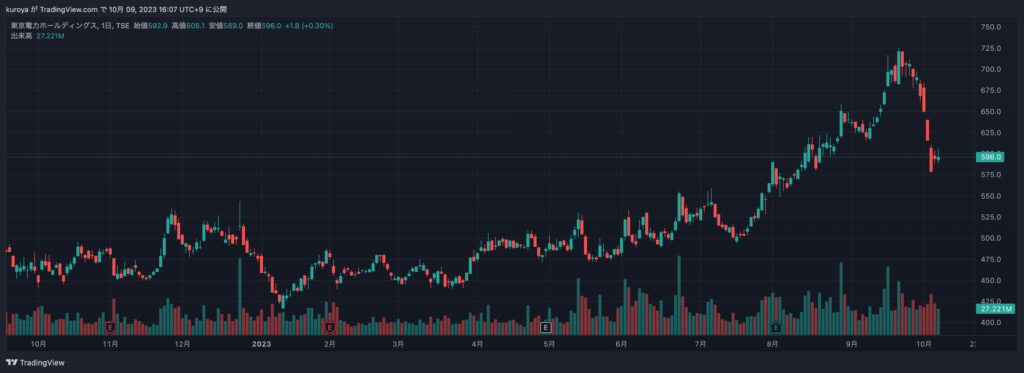Click the 4月 time axis label
The height and width of the screenshot is (373, 1024).
(x=477, y=344)
